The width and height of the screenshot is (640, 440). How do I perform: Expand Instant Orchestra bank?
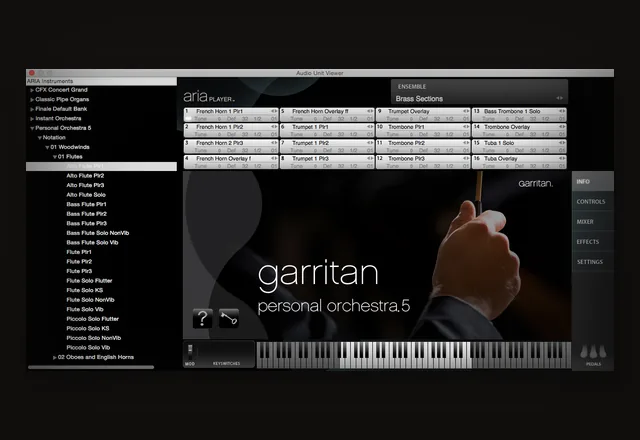click(32, 119)
